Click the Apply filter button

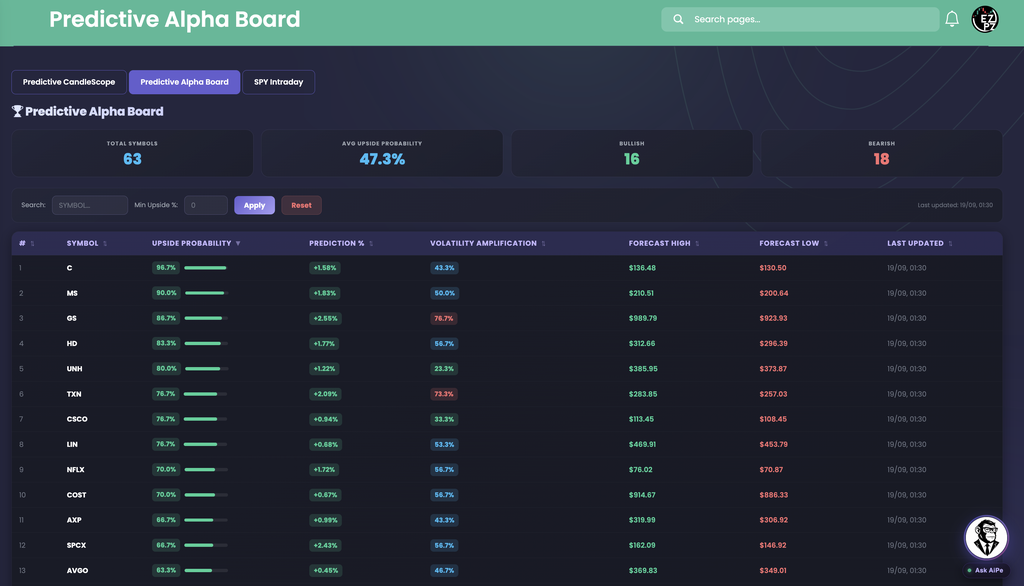point(254,205)
